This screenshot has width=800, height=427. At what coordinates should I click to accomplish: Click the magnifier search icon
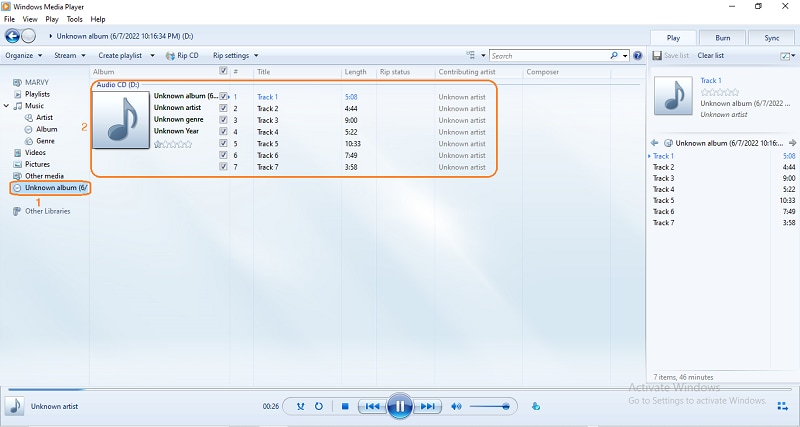point(614,56)
